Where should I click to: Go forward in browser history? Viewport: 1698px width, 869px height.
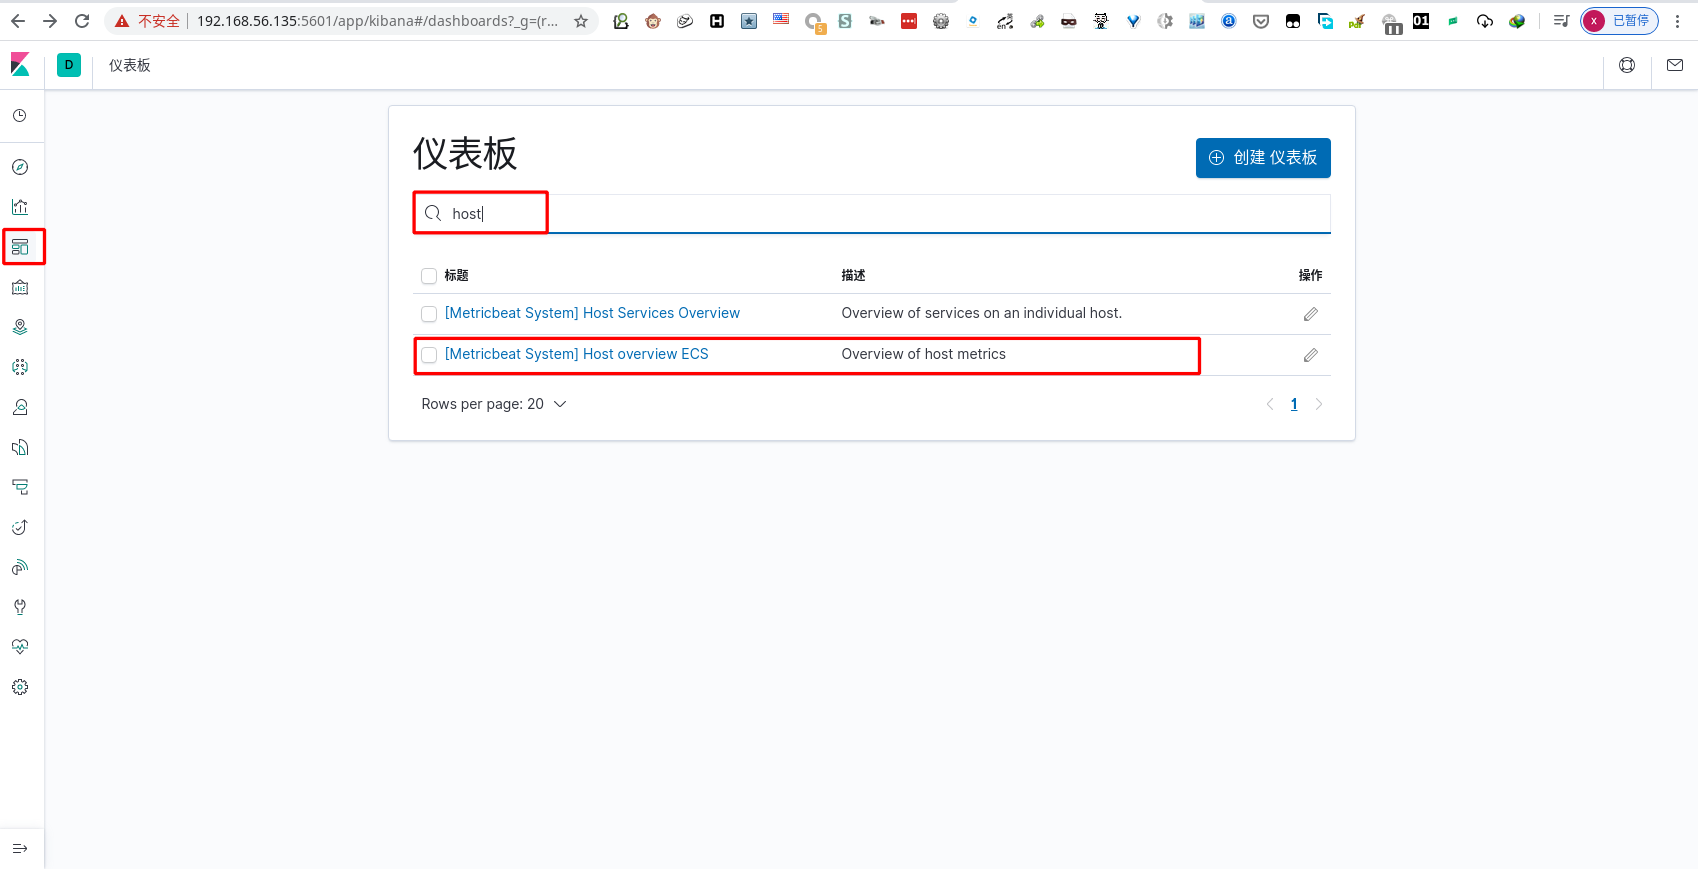(x=50, y=21)
